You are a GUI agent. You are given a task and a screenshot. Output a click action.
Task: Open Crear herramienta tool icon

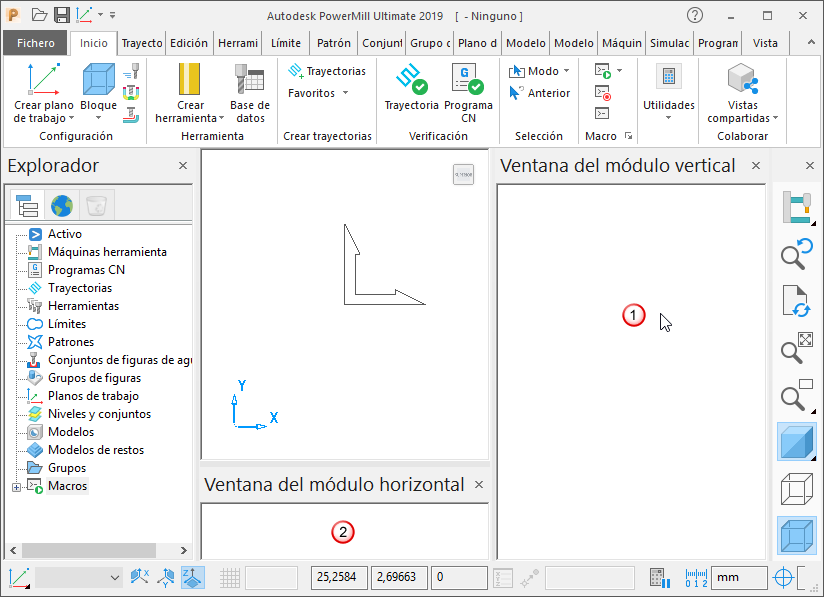(x=189, y=79)
